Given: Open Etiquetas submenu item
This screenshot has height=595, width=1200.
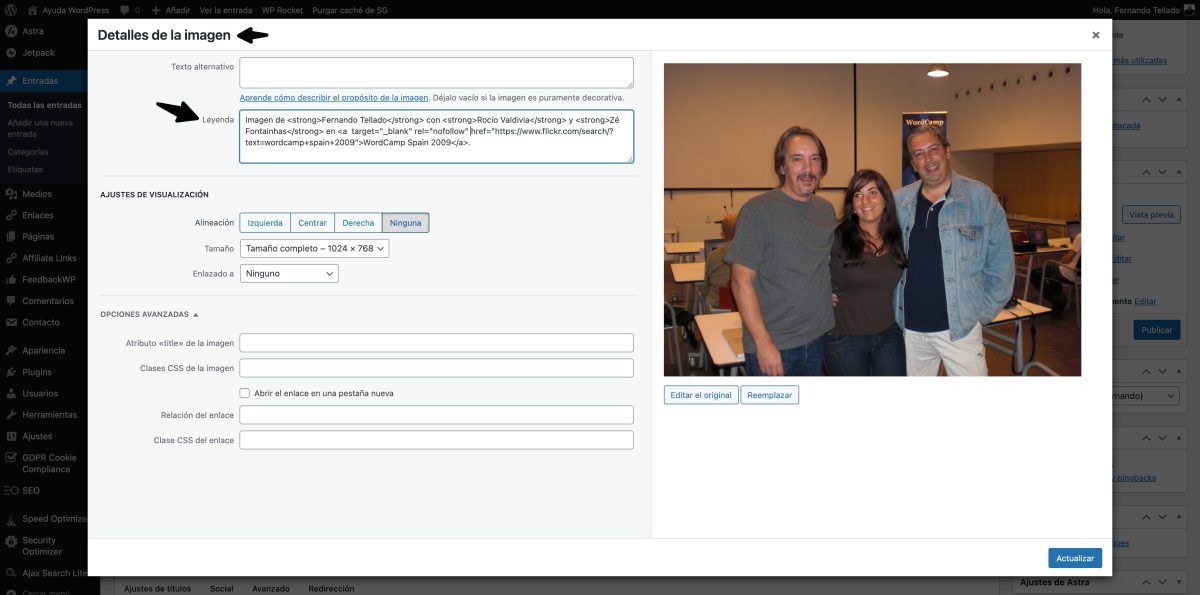Looking at the screenshot, I should point(25,169).
